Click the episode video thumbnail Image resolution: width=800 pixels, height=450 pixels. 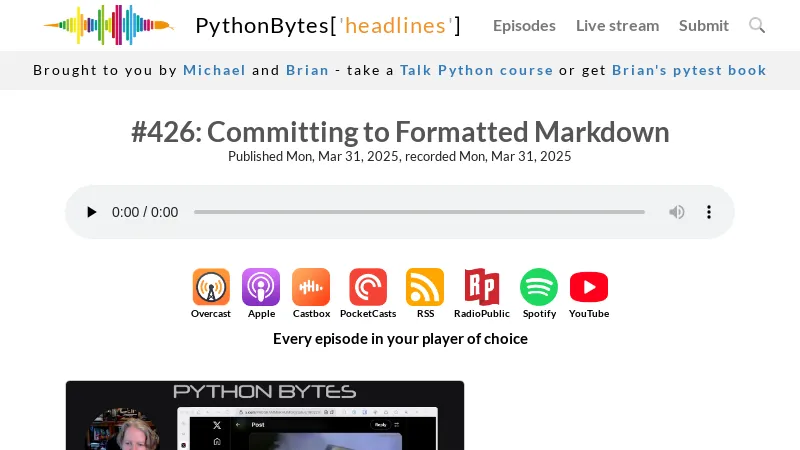tap(265, 415)
